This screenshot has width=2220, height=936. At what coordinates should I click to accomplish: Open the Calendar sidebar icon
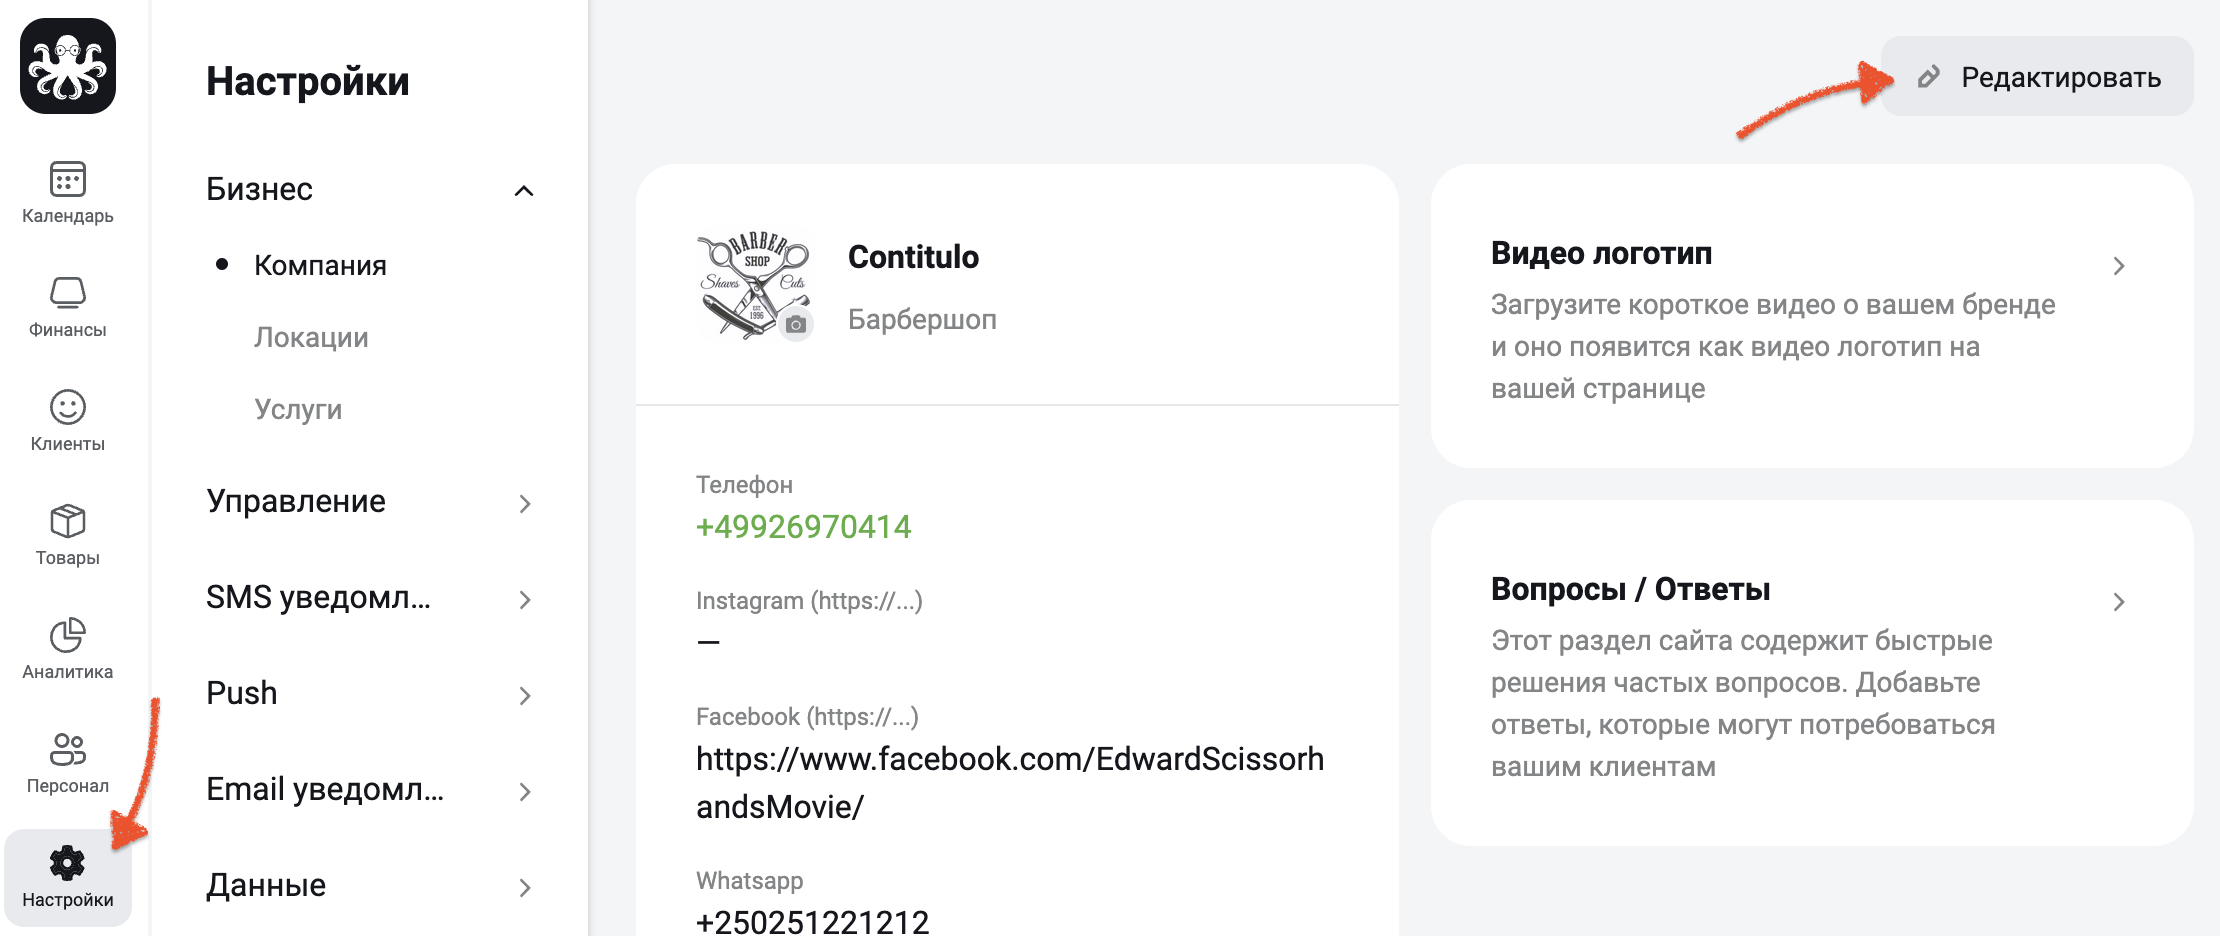coord(68,180)
